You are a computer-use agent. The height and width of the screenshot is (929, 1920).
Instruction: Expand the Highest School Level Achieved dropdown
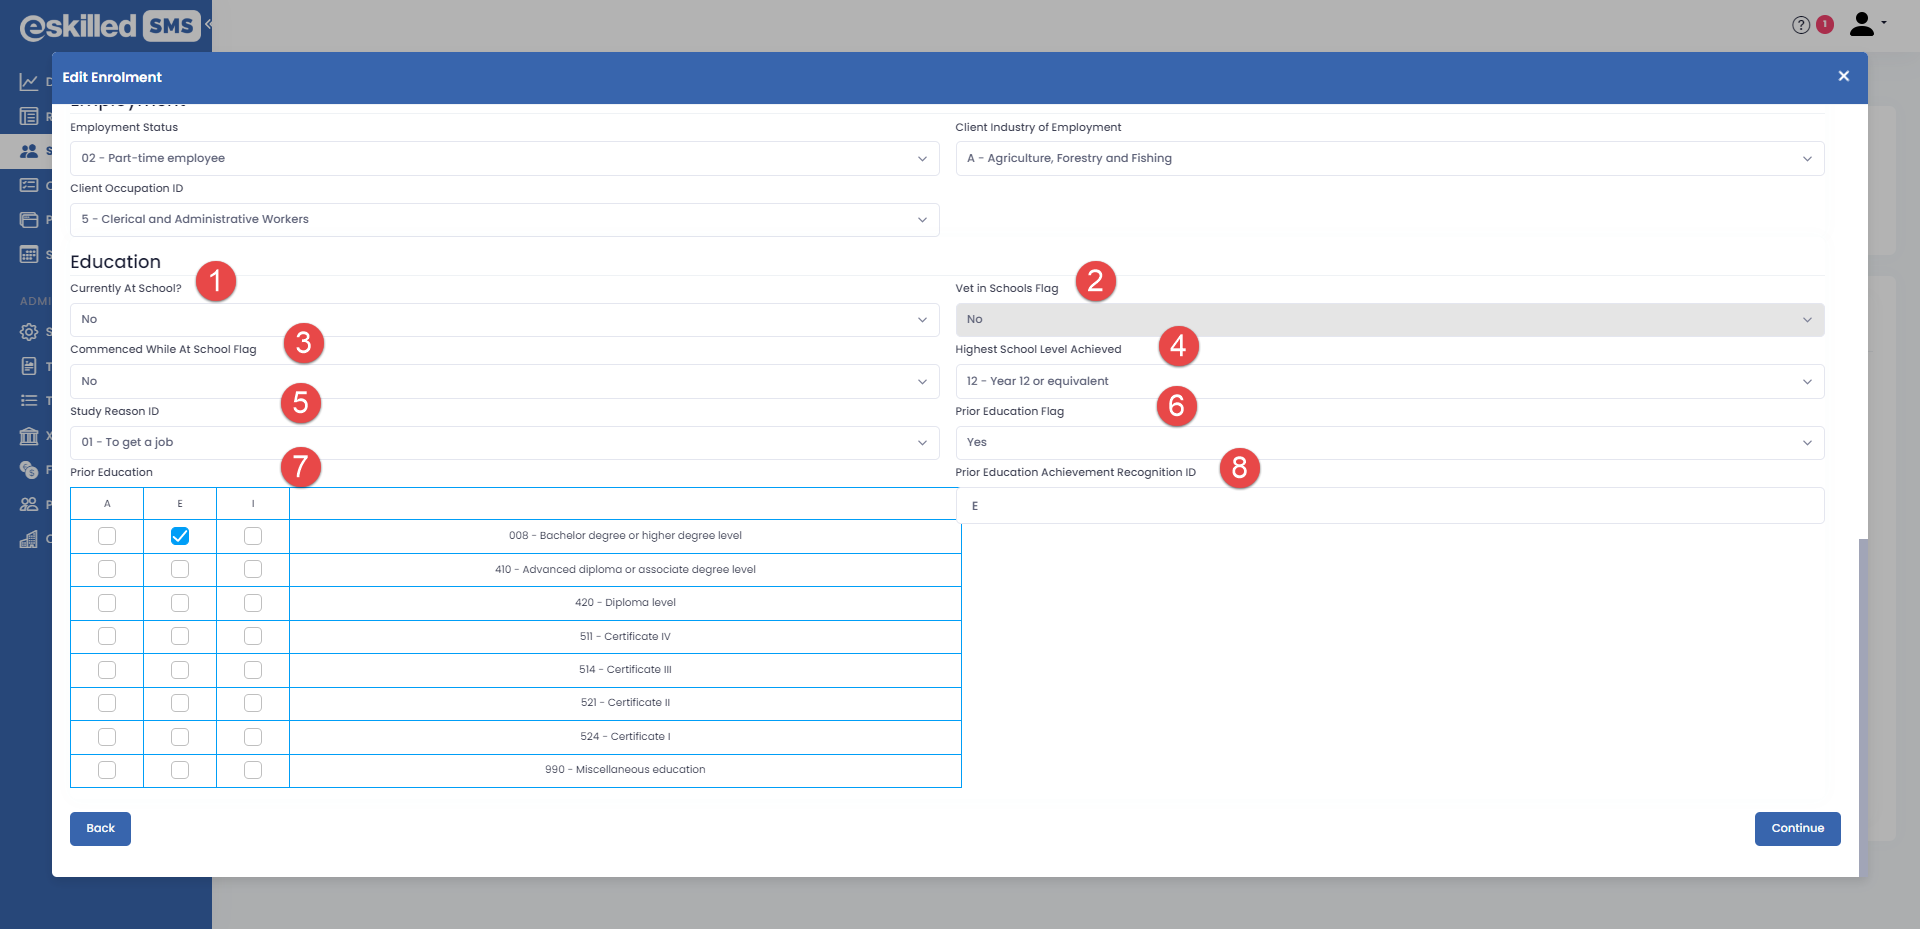(x=1389, y=381)
